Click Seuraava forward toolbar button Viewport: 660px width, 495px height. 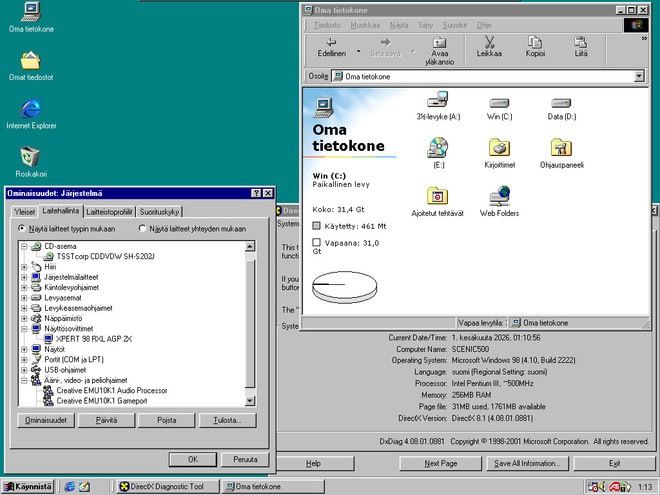(385, 48)
